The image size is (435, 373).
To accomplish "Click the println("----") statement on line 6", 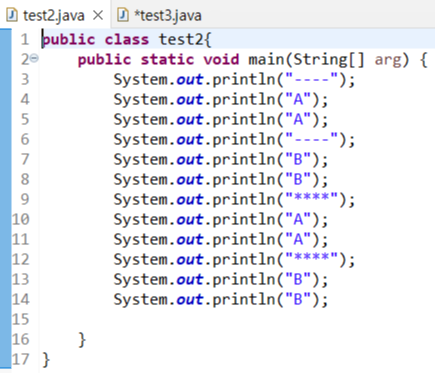I will pos(234,140).
